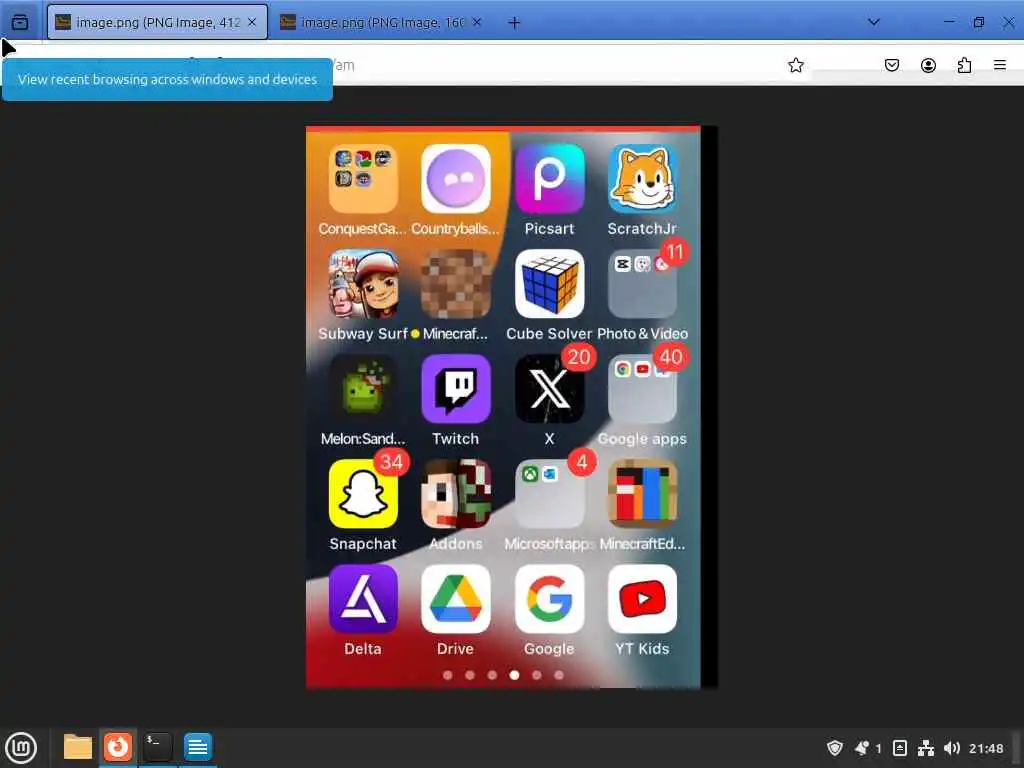
Task: Open security shield tray icon
Action: tap(835, 748)
